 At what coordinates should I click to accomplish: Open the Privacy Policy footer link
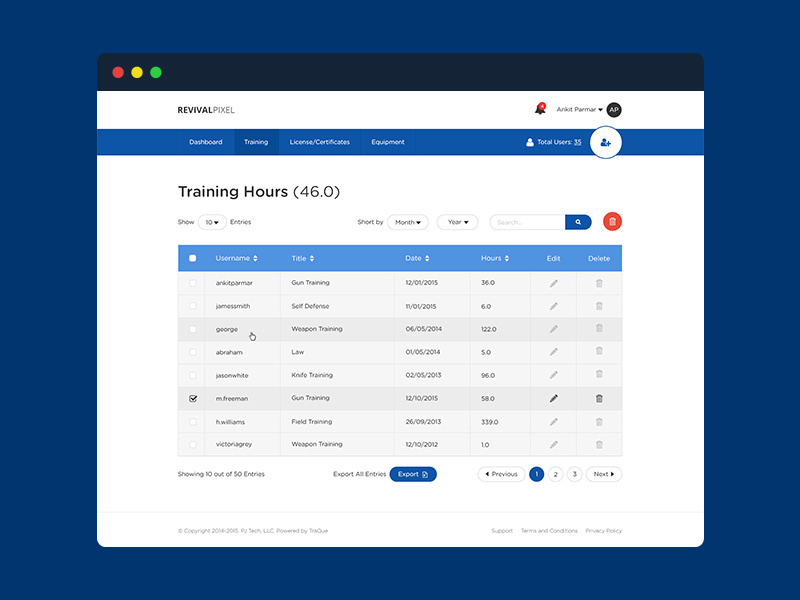pos(604,531)
